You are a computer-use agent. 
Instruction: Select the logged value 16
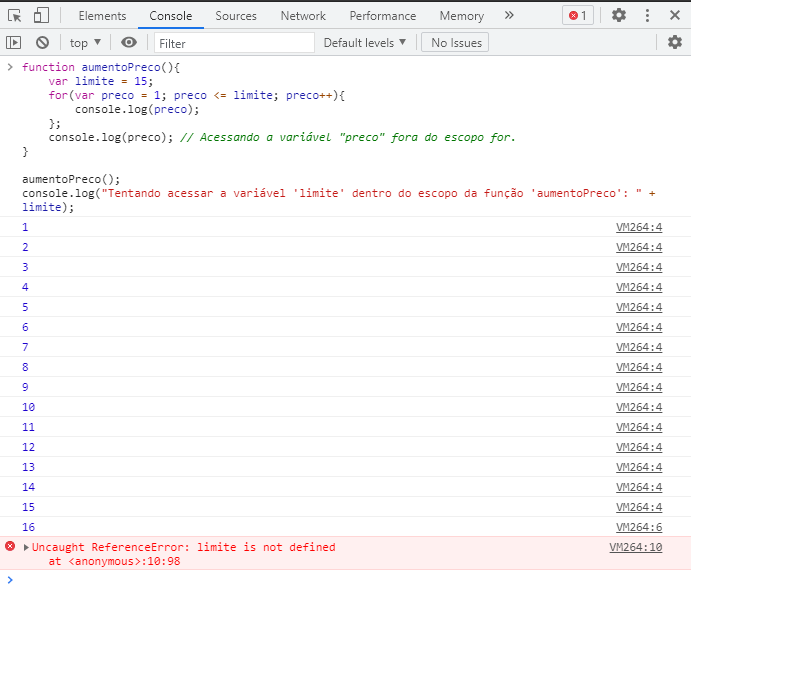pos(29,527)
